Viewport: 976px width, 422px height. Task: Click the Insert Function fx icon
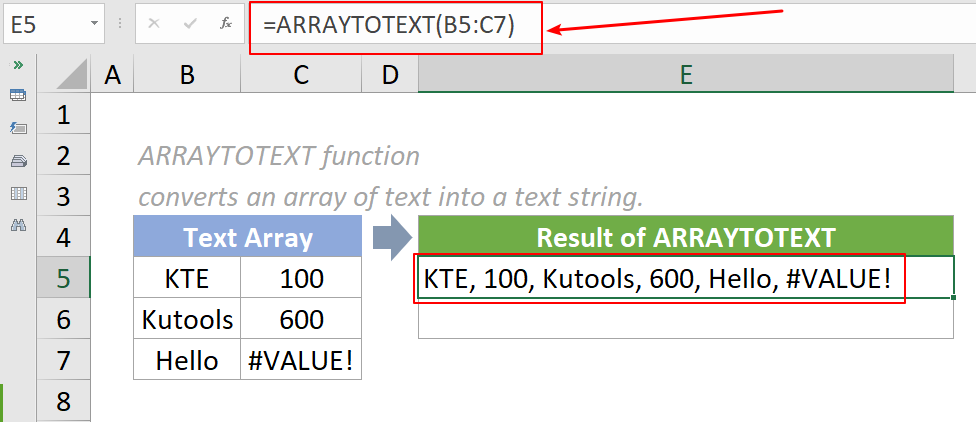[x=226, y=23]
